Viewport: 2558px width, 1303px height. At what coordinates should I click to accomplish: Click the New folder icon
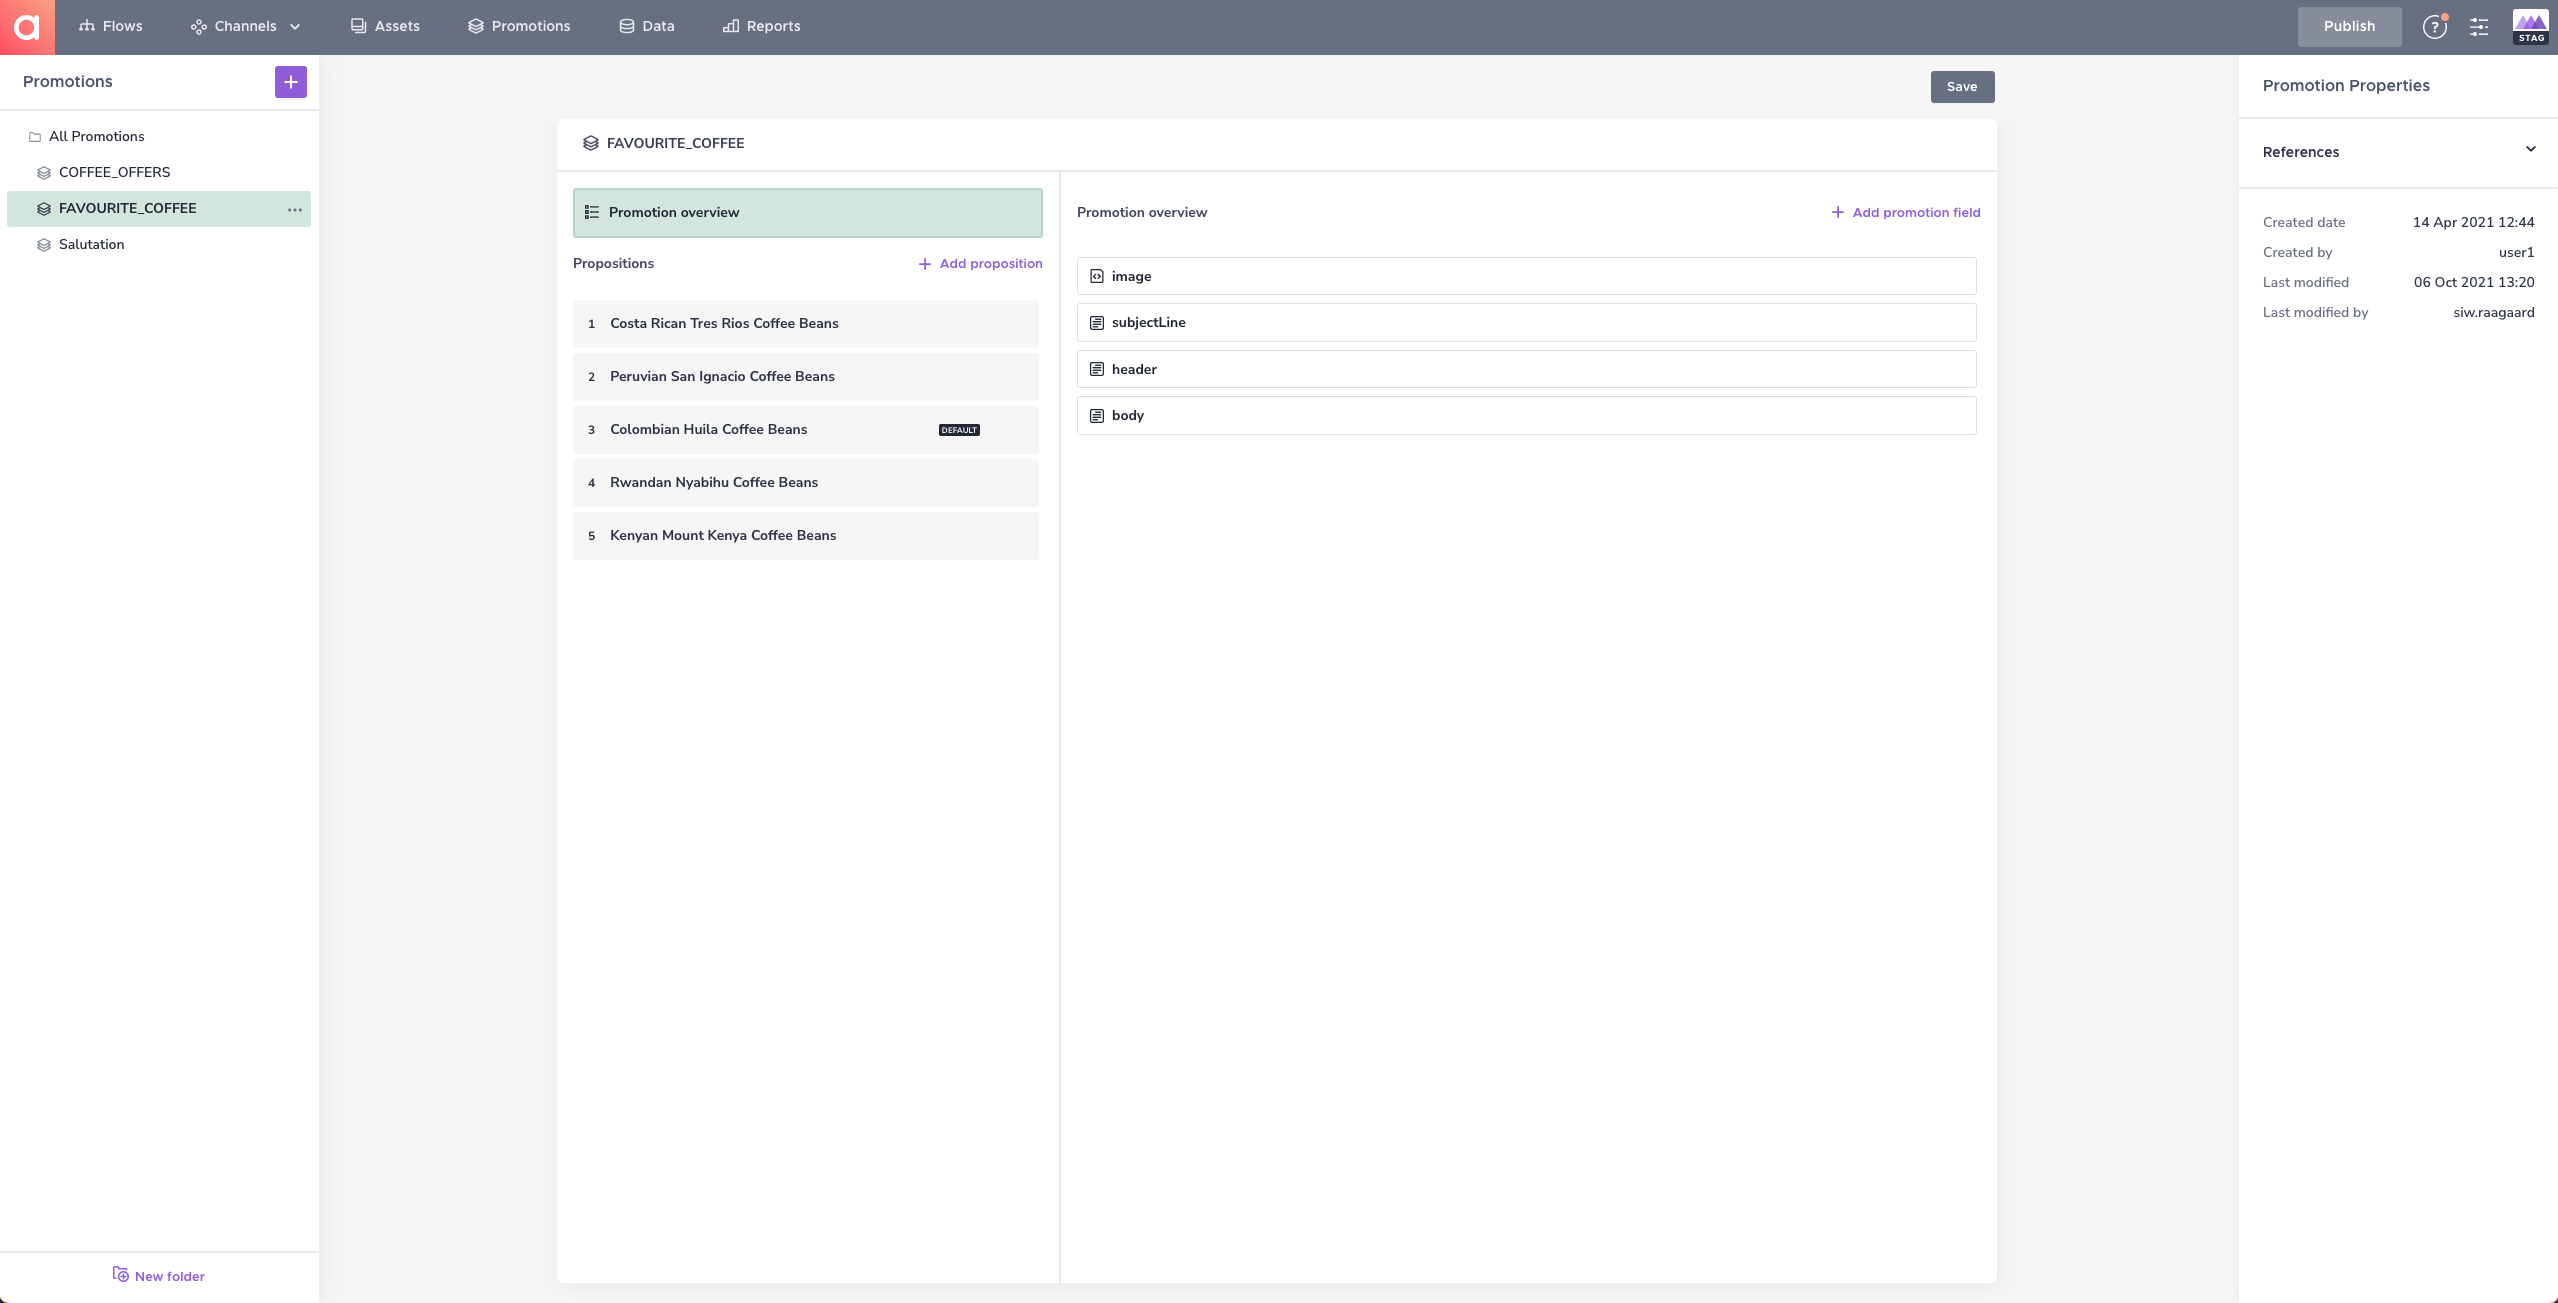tap(120, 1274)
